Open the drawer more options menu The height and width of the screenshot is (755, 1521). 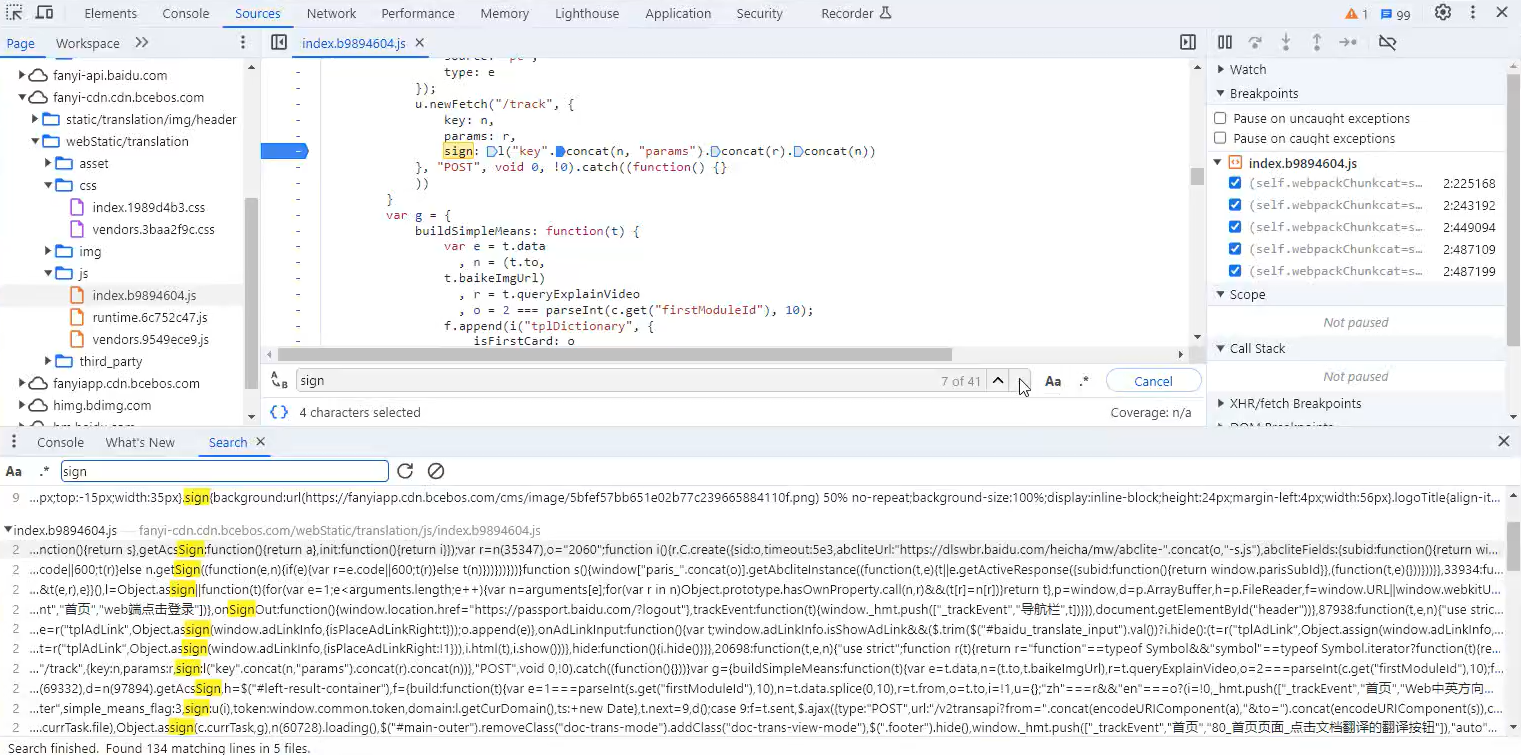tap(15, 442)
